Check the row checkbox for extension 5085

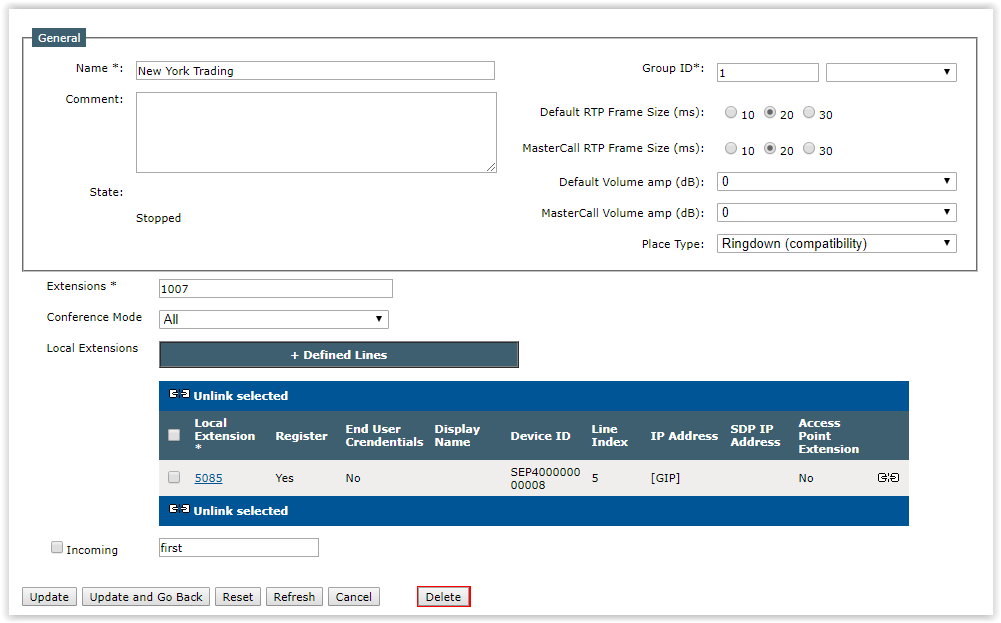click(x=174, y=477)
